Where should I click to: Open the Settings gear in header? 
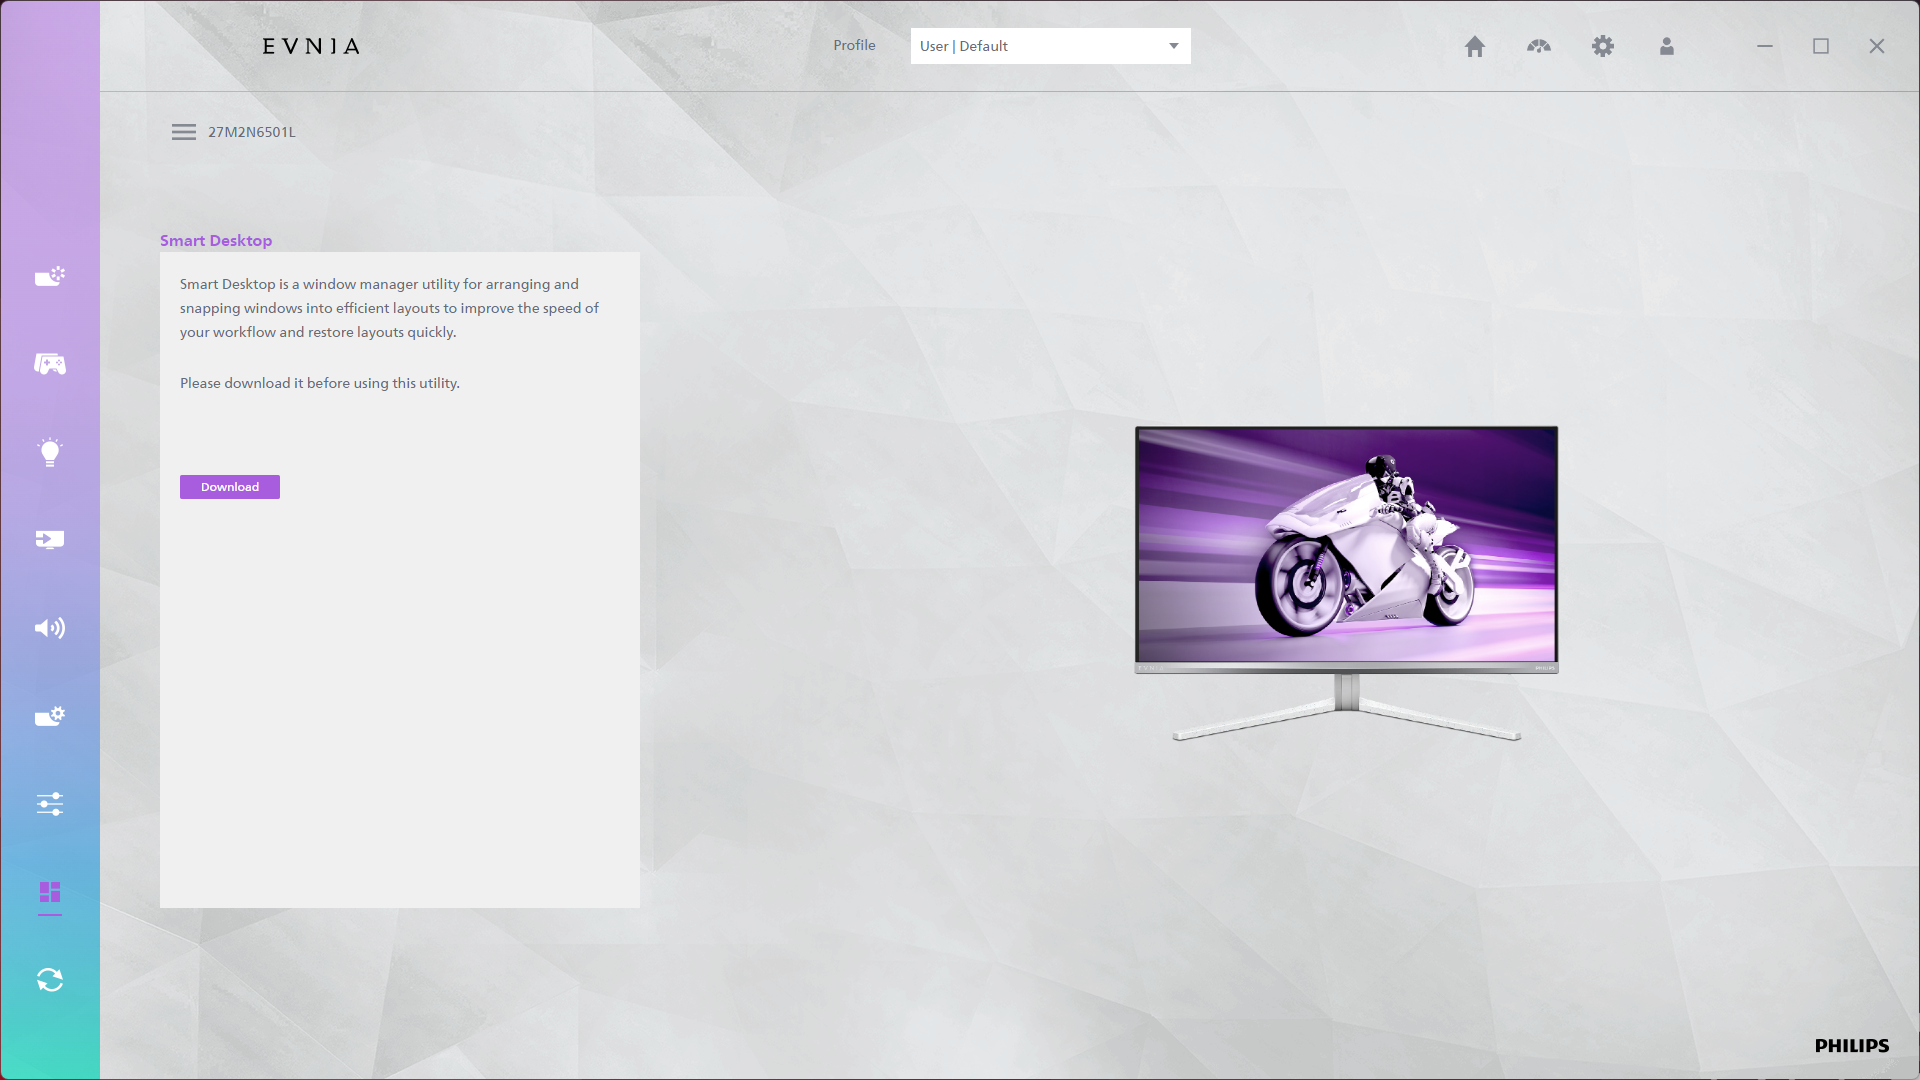(1603, 46)
